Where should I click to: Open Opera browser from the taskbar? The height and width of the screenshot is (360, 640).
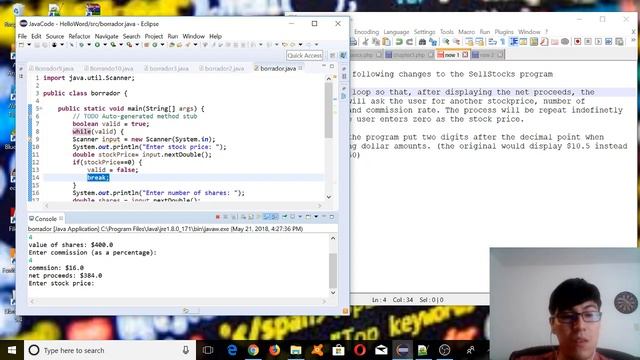360,350
